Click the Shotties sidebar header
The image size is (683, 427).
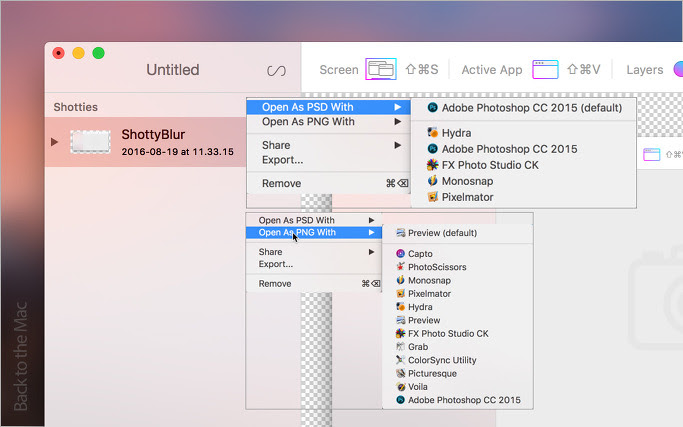(x=76, y=107)
